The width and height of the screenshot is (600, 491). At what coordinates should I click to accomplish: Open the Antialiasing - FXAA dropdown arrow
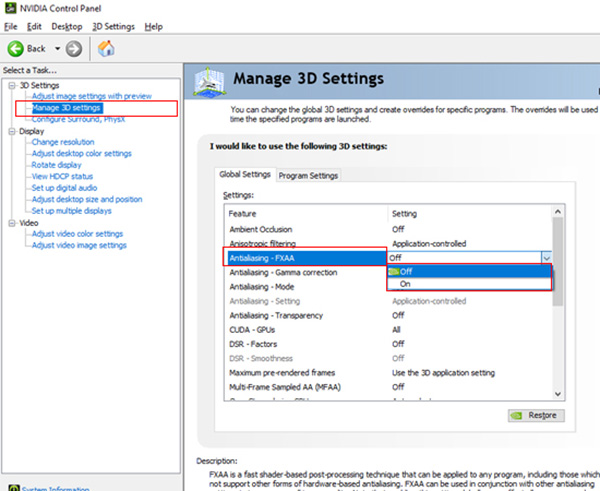pyautogui.click(x=545, y=258)
